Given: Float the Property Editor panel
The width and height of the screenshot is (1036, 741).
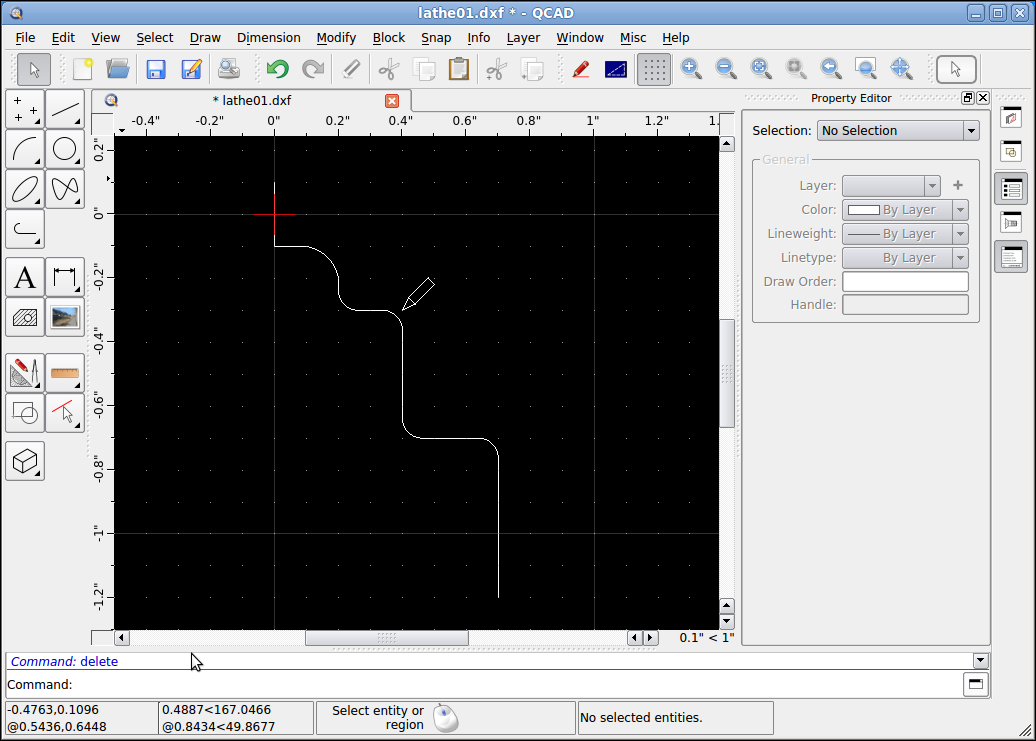Looking at the screenshot, I should pos(968,98).
